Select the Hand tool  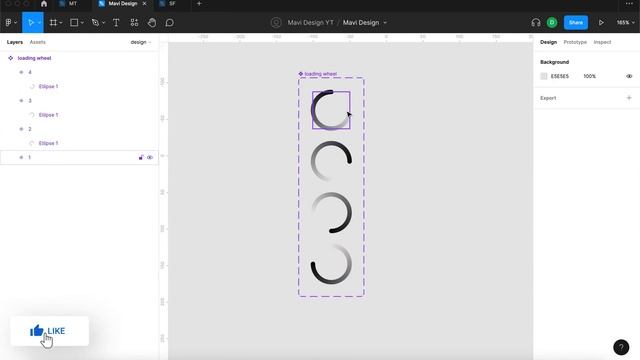[x=152, y=23]
